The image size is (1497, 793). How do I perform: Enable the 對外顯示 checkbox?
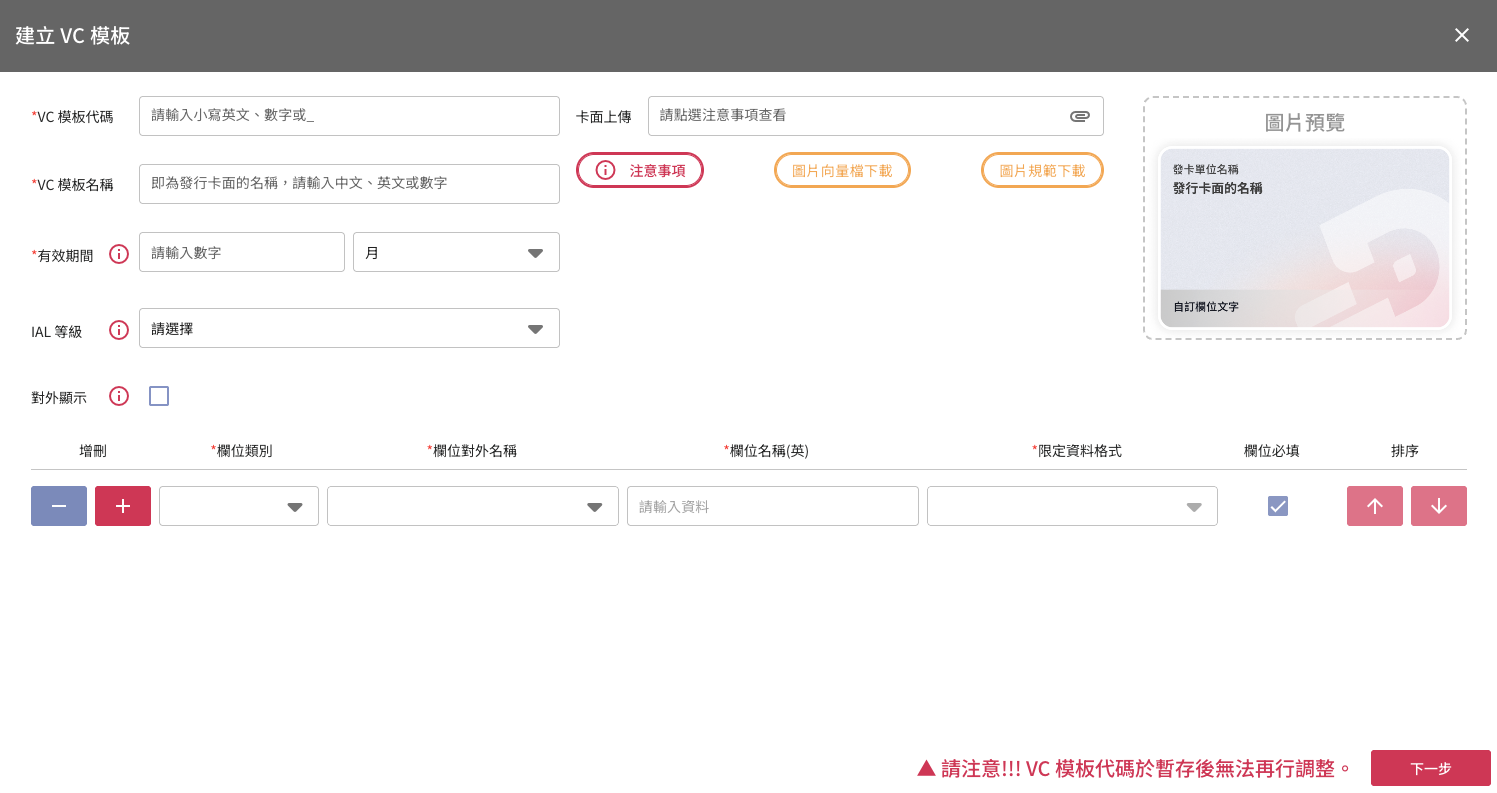159,396
